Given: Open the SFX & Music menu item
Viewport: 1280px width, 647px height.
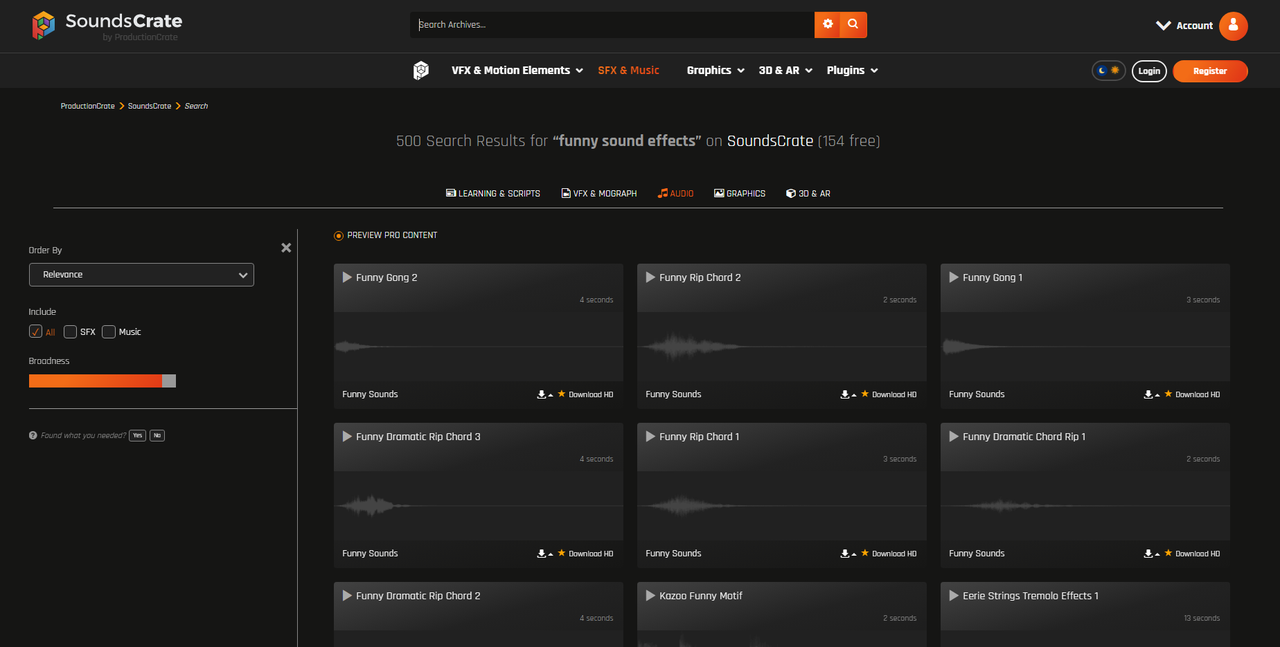Looking at the screenshot, I should pos(629,70).
